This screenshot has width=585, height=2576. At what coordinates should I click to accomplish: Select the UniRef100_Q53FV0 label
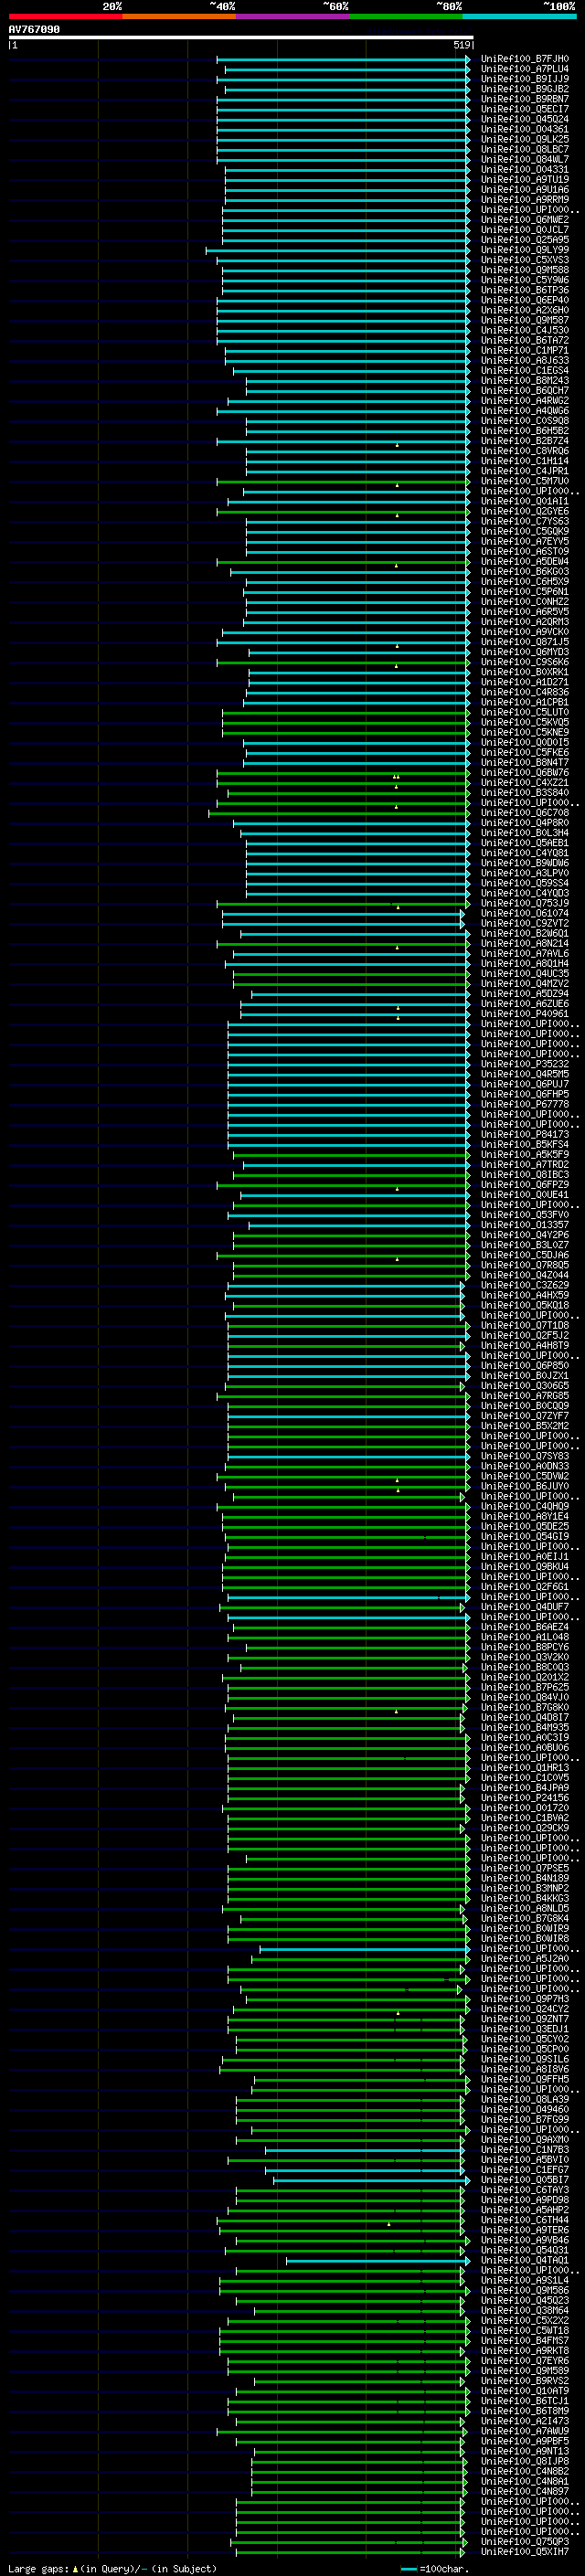(x=525, y=1215)
